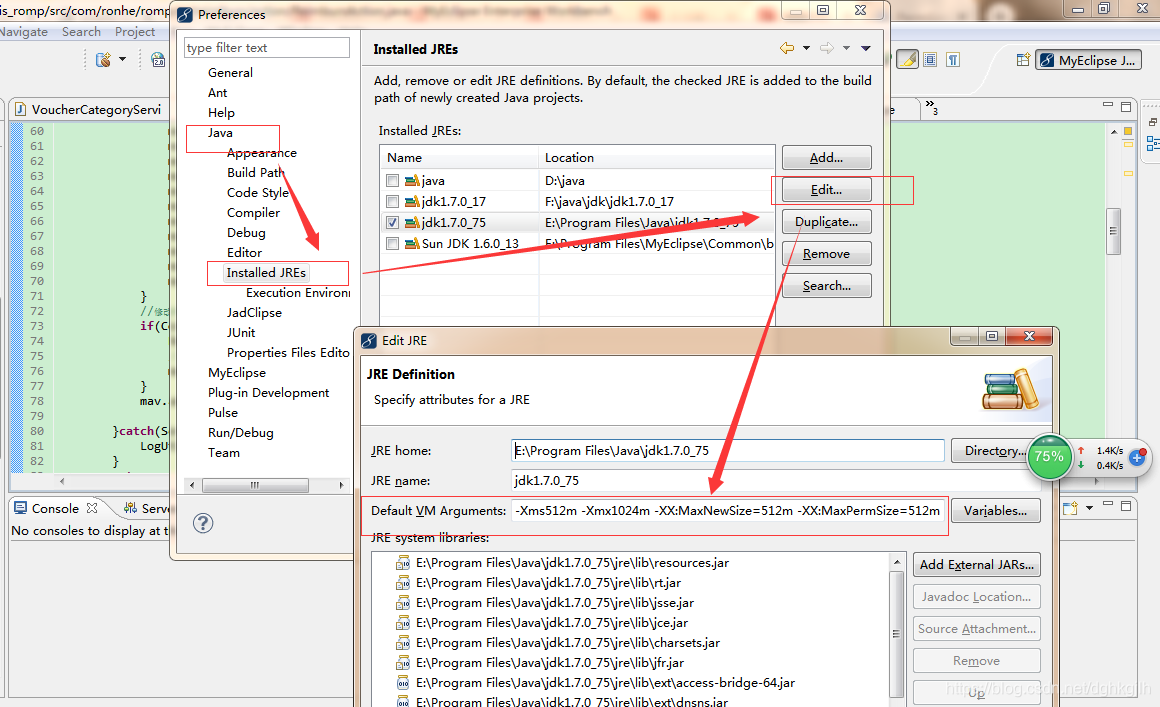1160x707 pixels.
Task: Select charsets.jar library entry
Action: click(567, 643)
